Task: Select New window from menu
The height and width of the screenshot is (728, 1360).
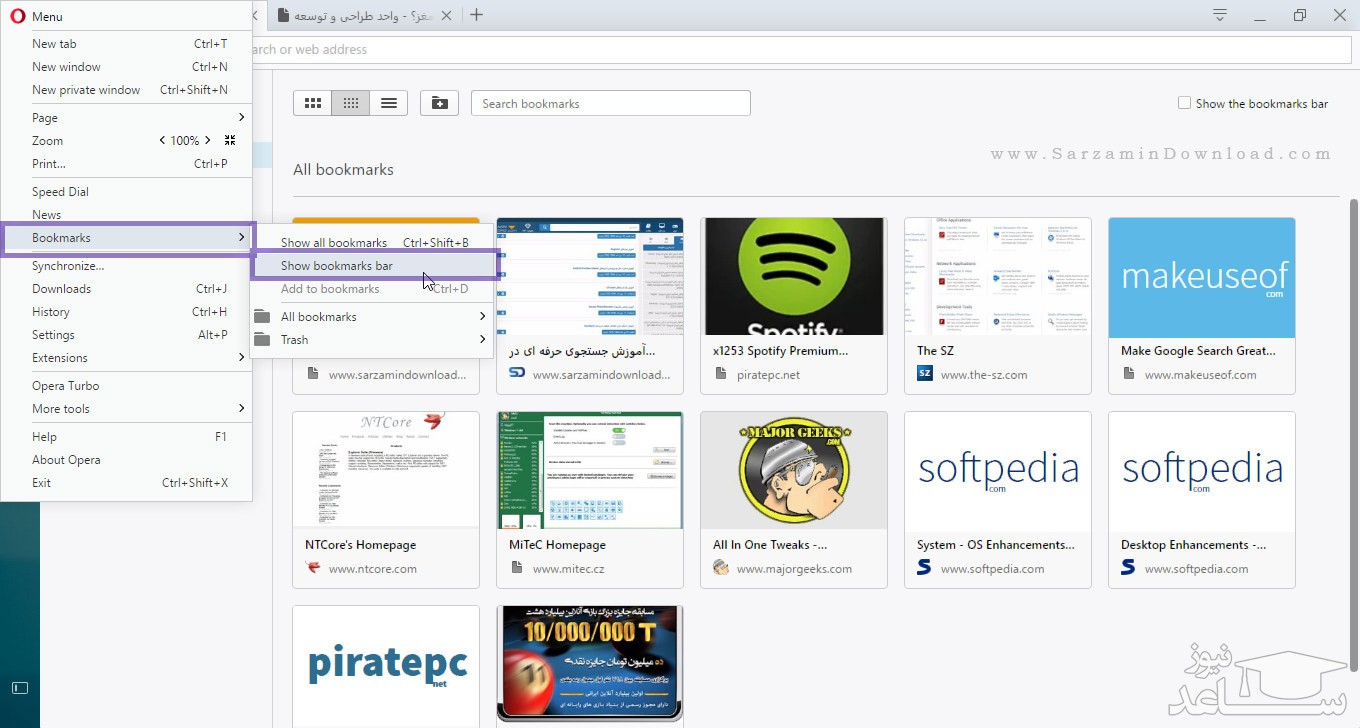Action: pyautogui.click(x=127, y=67)
